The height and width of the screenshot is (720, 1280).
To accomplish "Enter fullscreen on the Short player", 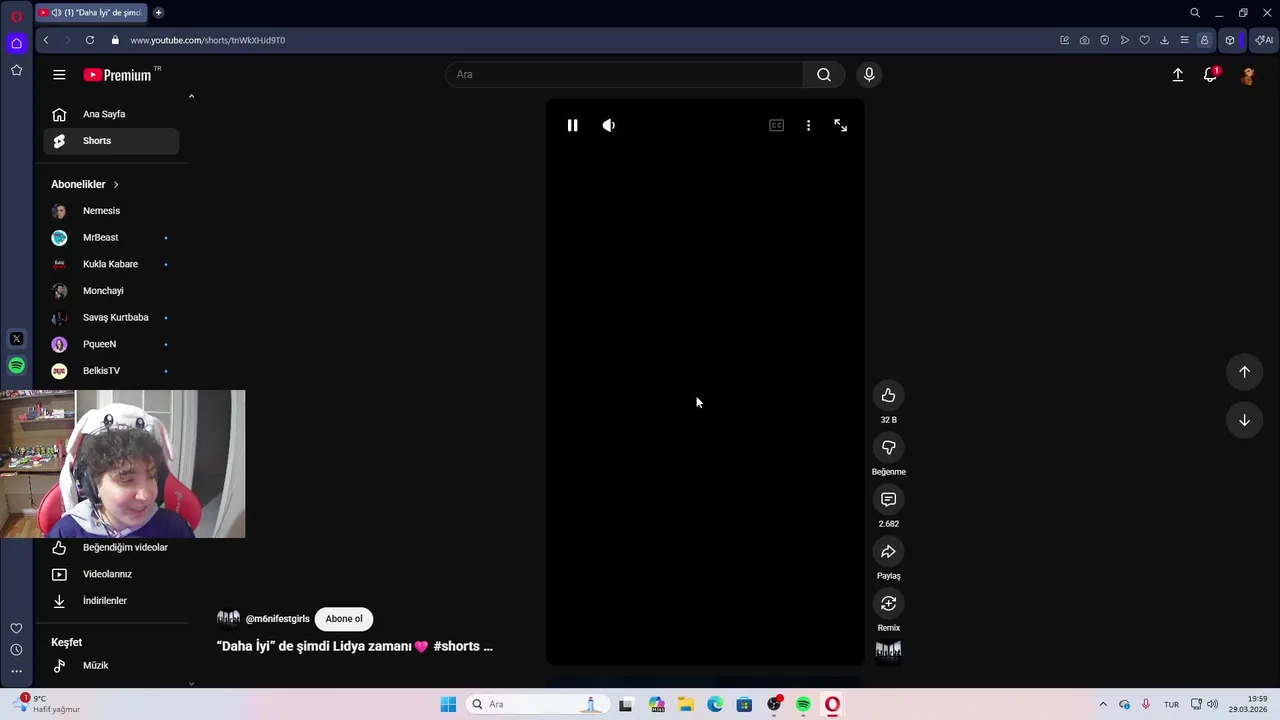I will pos(840,125).
